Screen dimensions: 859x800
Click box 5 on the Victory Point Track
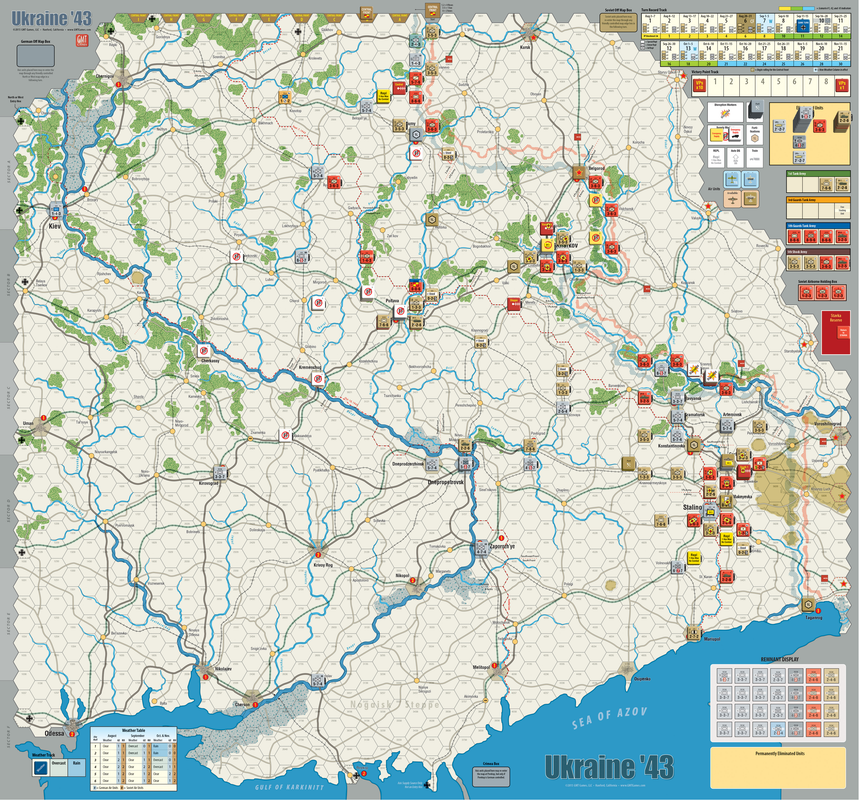[x=778, y=84]
